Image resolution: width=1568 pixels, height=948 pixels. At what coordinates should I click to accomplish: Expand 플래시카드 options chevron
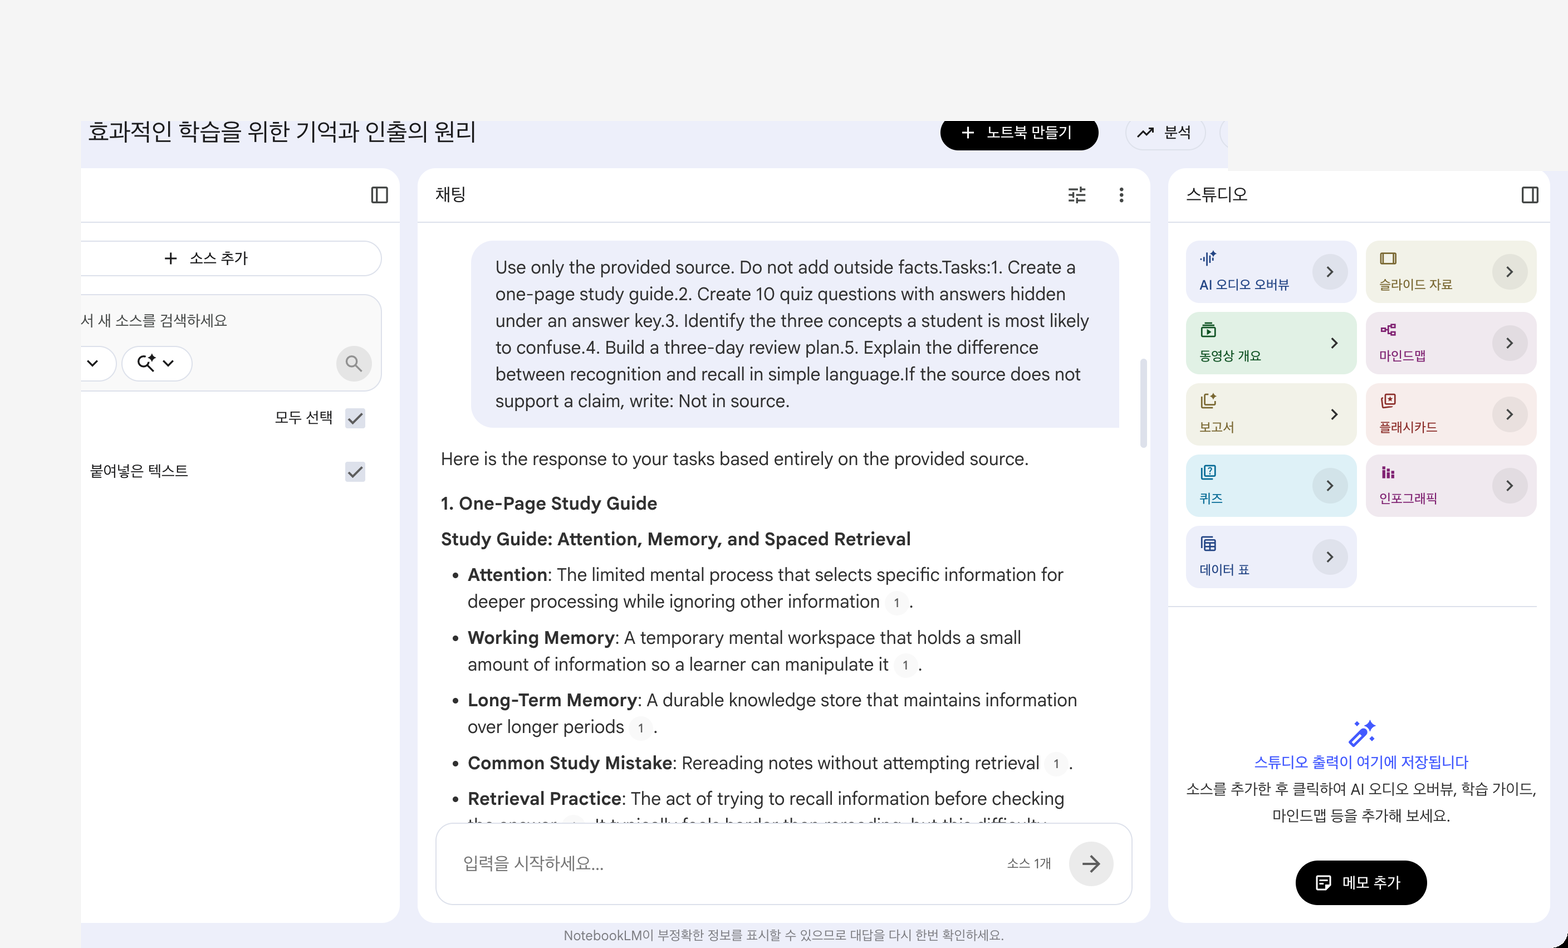(x=1509, y=414)
